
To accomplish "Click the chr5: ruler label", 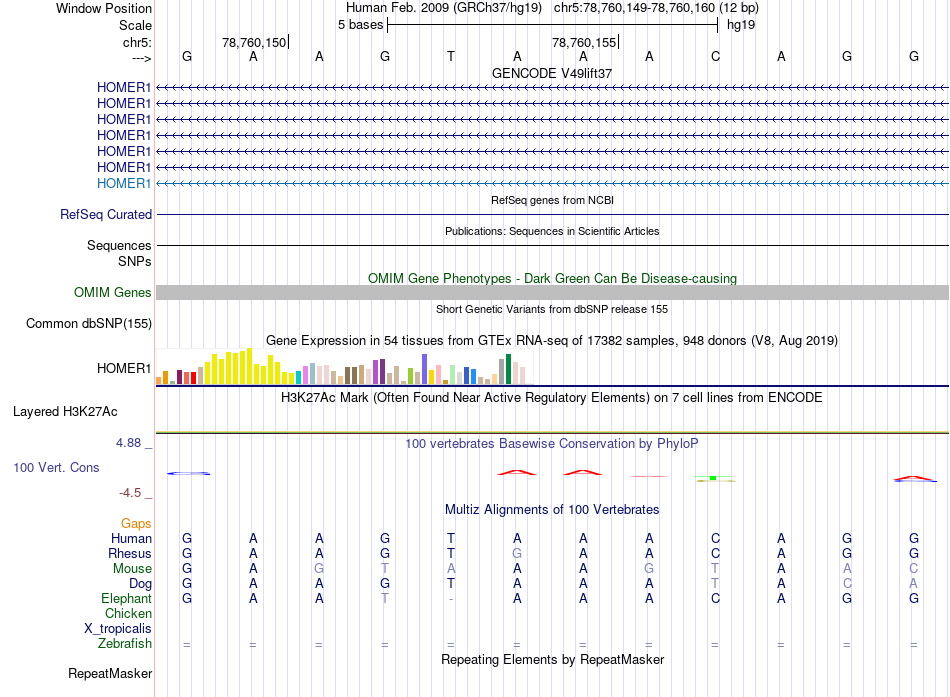I will (137, 42).
